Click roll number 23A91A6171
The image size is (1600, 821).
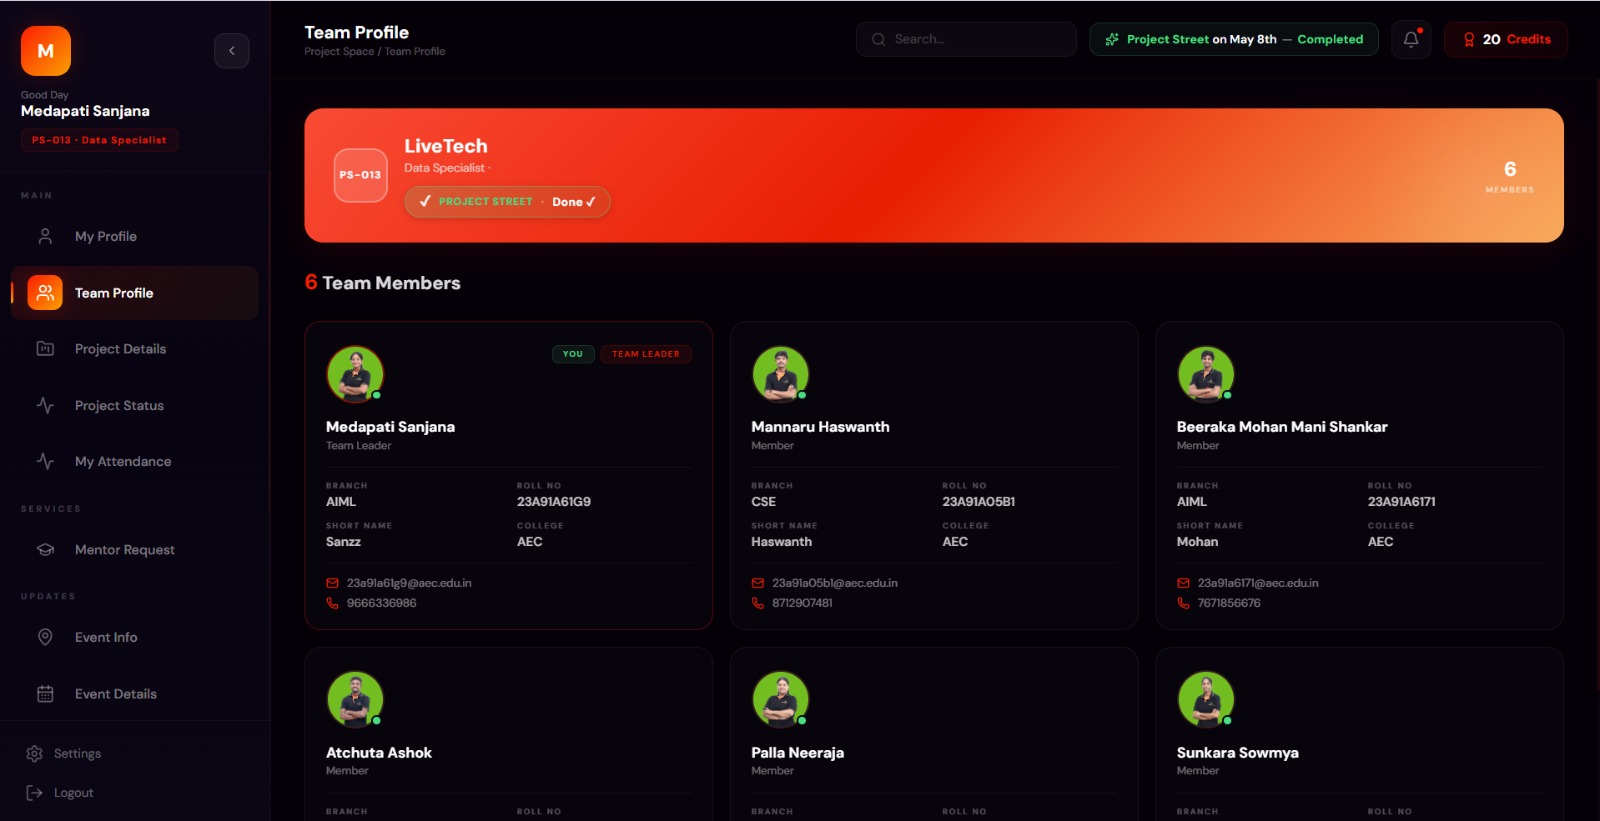click(1402, 502)
